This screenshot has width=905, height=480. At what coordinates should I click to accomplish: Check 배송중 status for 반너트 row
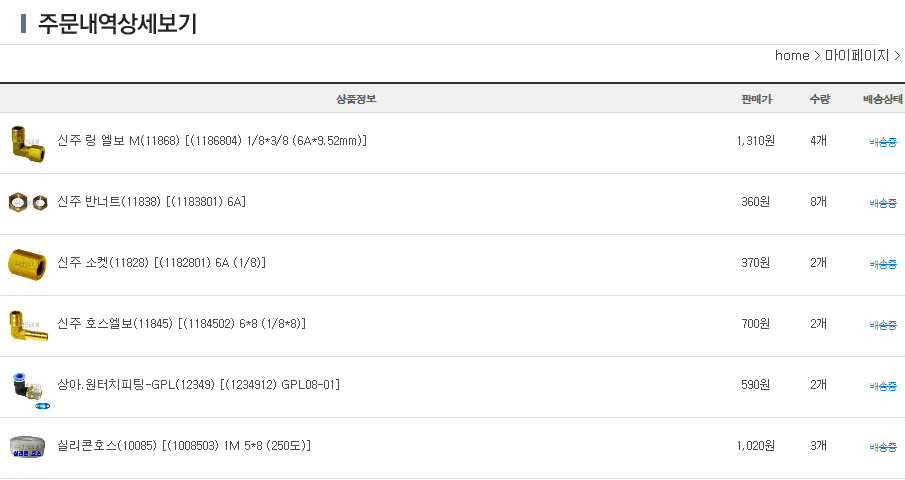(883, 203)
